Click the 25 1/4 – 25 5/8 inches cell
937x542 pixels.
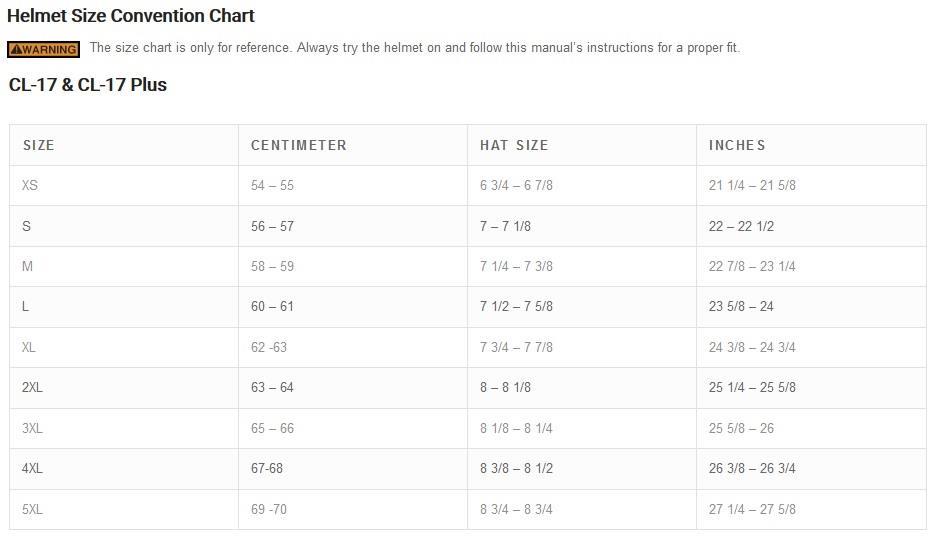coord(752,387)
